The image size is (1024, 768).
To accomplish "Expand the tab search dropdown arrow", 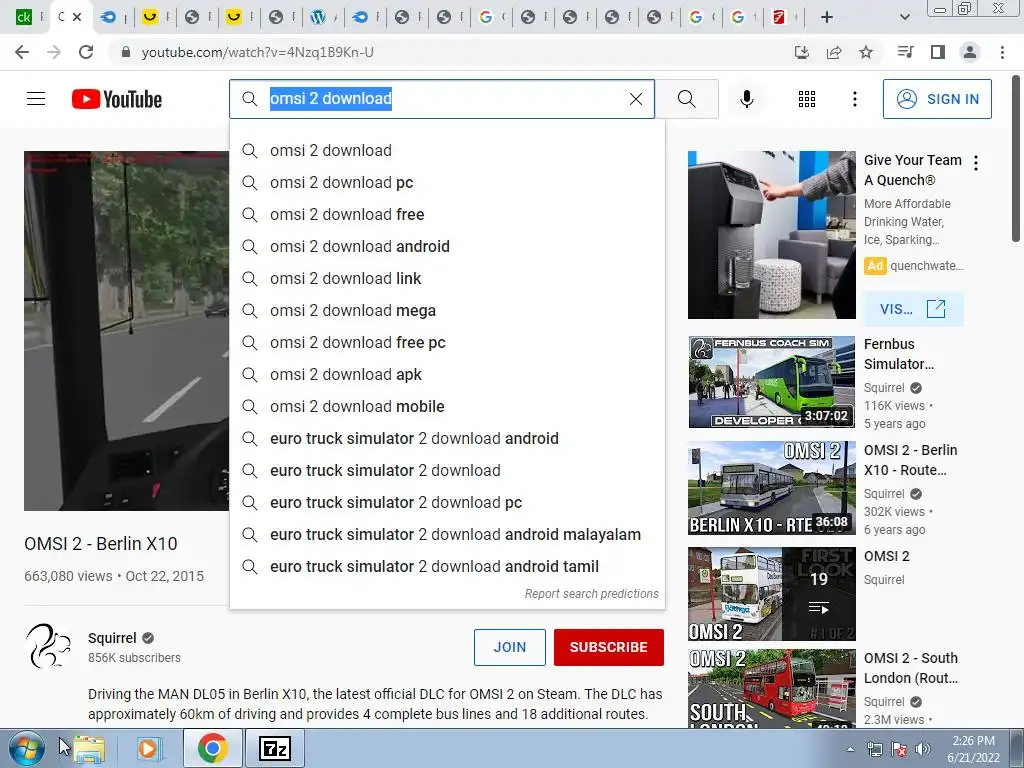I will tap(904, 17).
